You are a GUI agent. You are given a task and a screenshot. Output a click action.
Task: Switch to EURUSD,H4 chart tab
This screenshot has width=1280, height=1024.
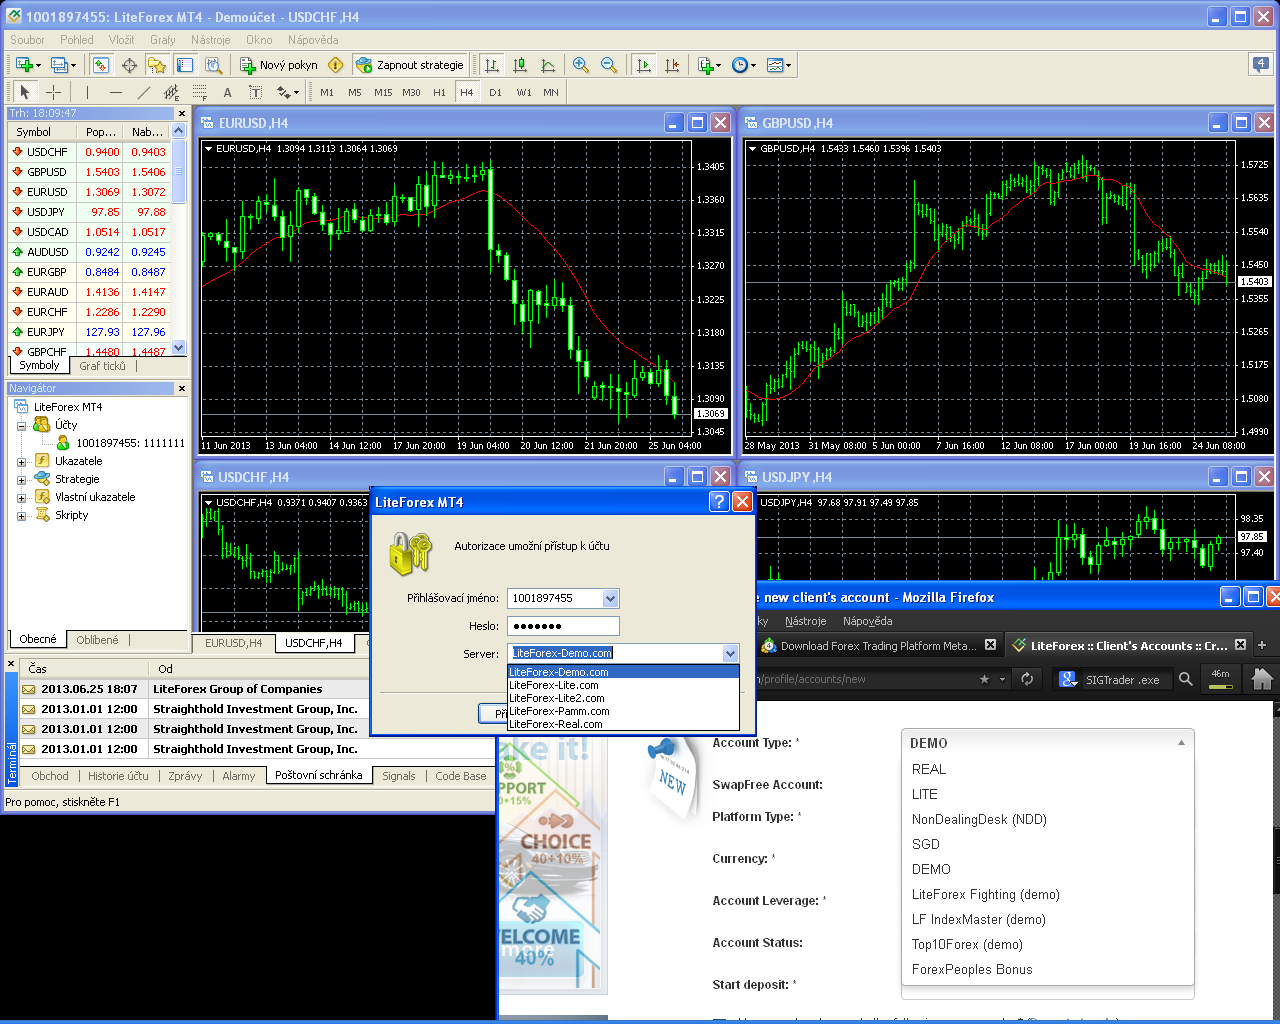[233, 643]
